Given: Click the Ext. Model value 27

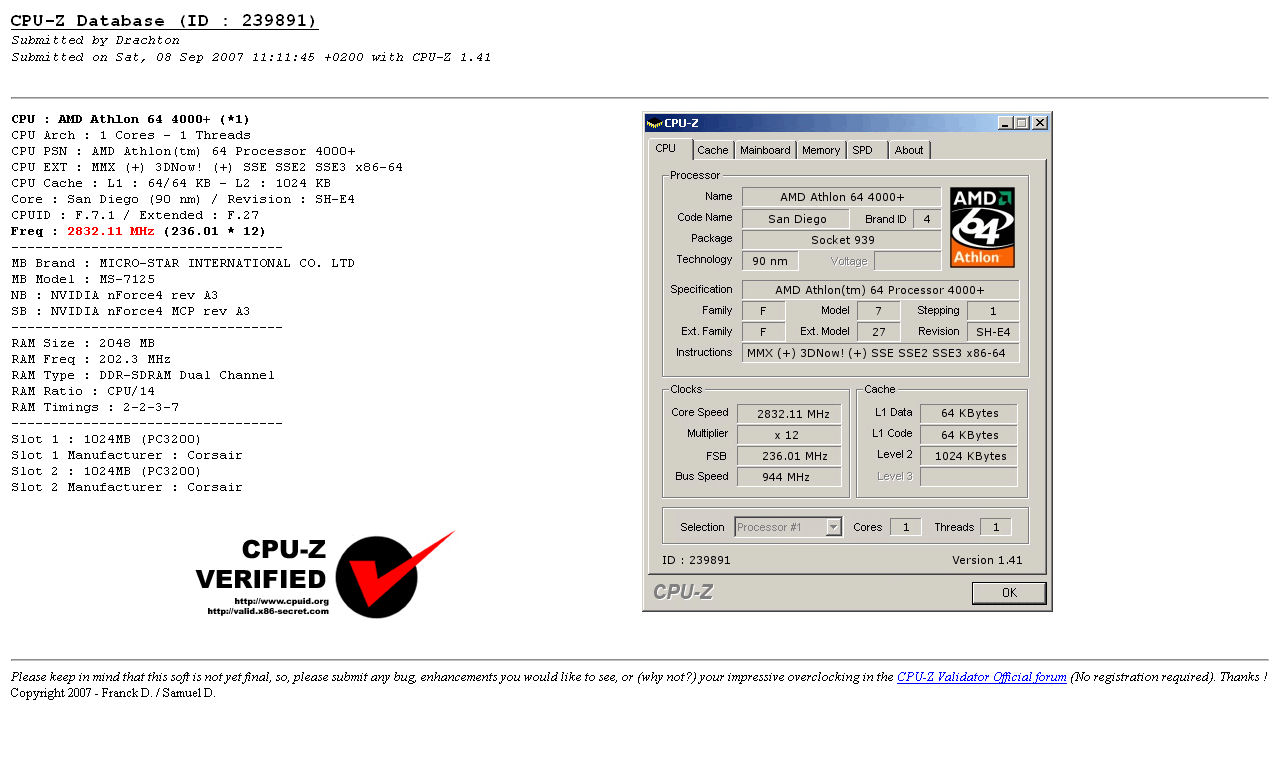Looking at the screenshot, I should [x=878, y=332].
